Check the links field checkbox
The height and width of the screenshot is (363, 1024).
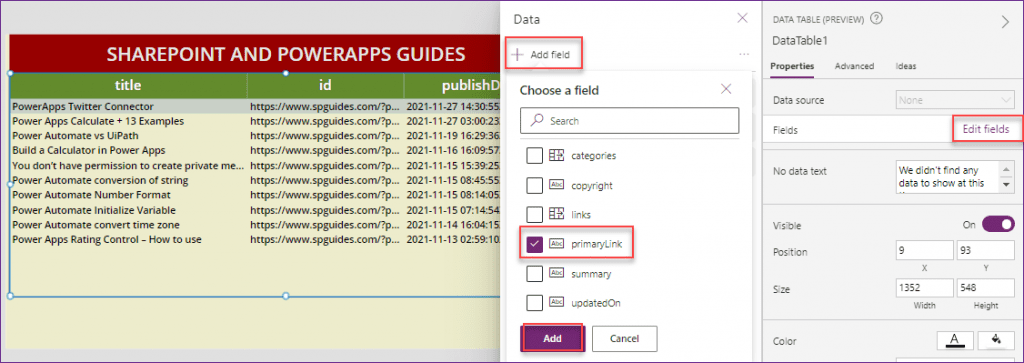click(x=534, y=214)
